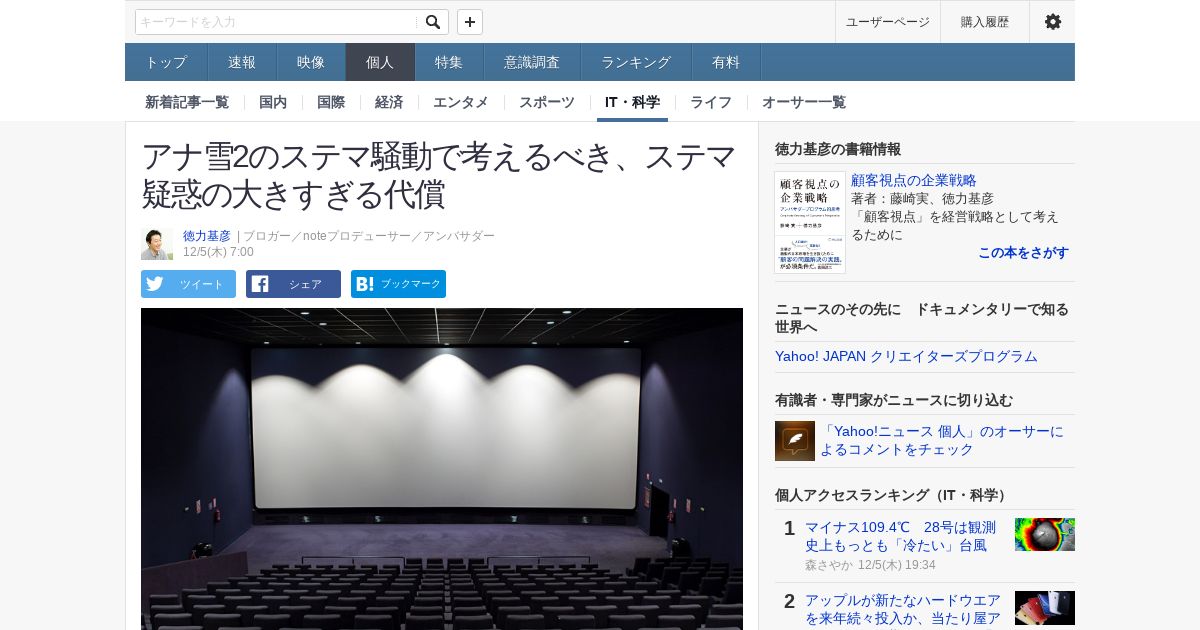
Task: Click the post date 12/5(木) 7:00
Action: pyautogui.click(x=218, y=252)
